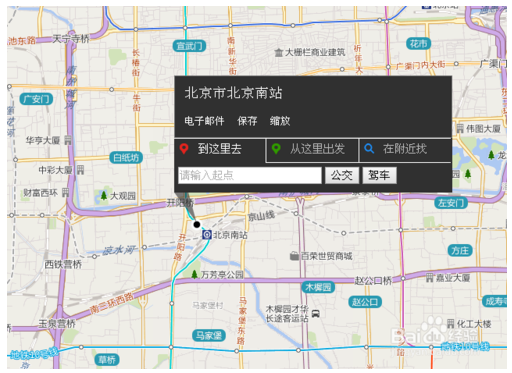Select the 白纸坊 station label
This screenshot has height=373, width=512.
tap(126, 158)
